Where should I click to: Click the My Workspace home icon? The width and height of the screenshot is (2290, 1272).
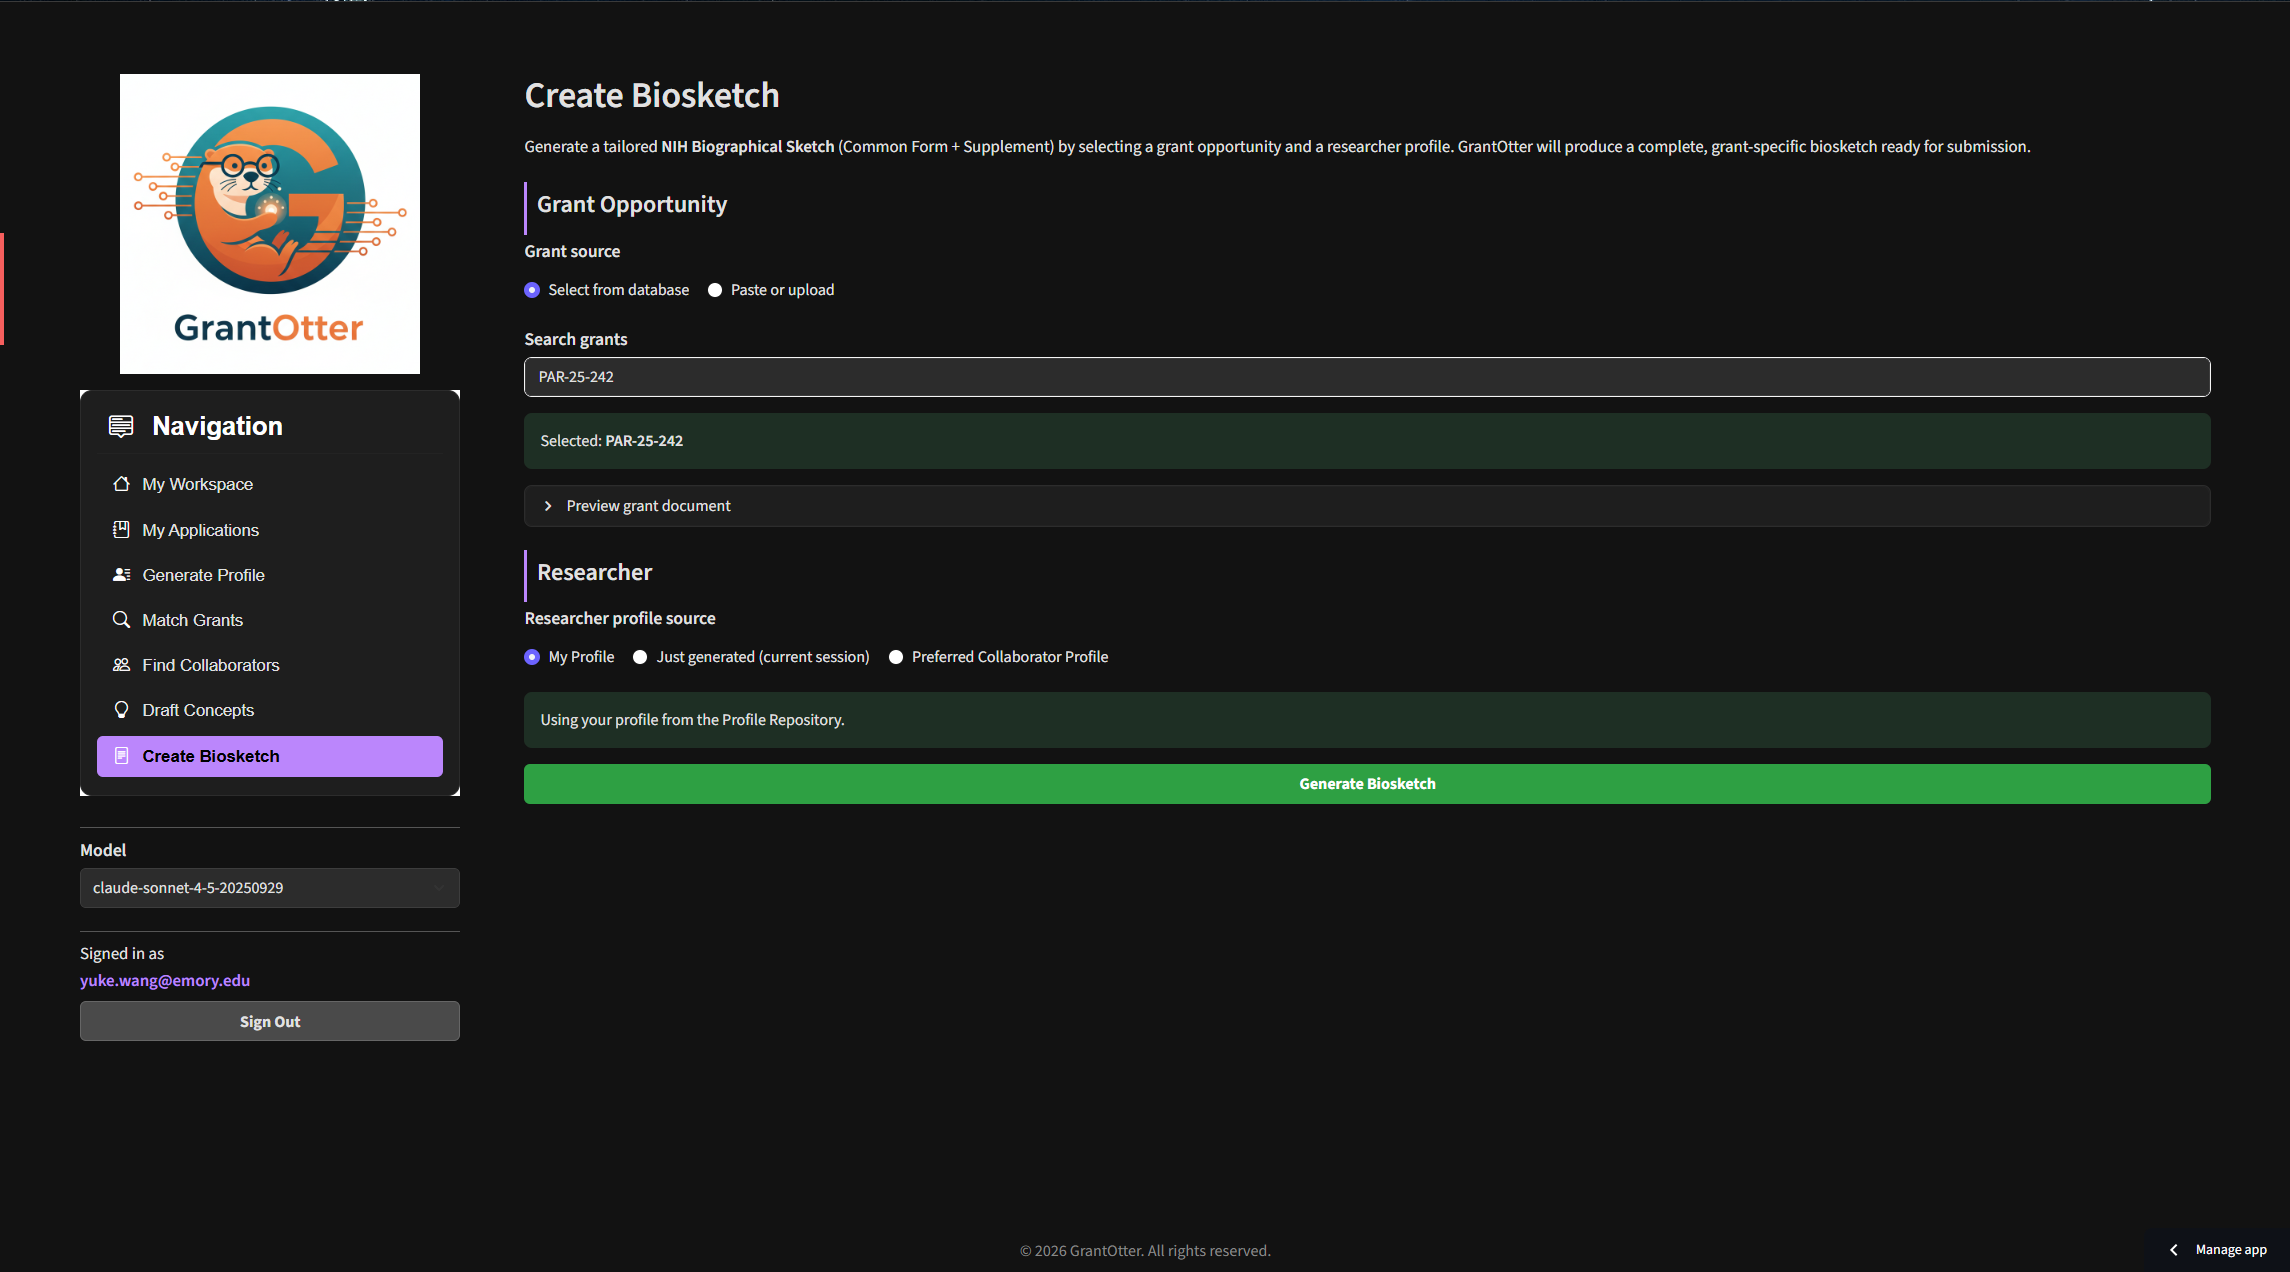click(x=121, y=483)
